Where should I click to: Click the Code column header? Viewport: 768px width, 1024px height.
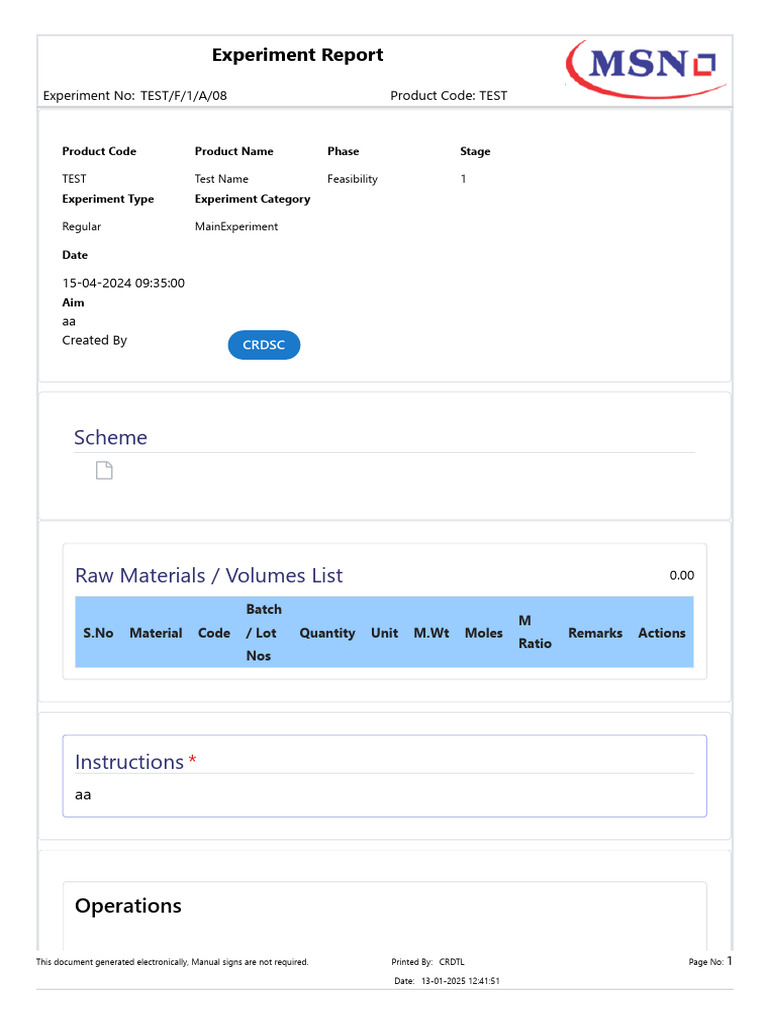pos(214,633)
